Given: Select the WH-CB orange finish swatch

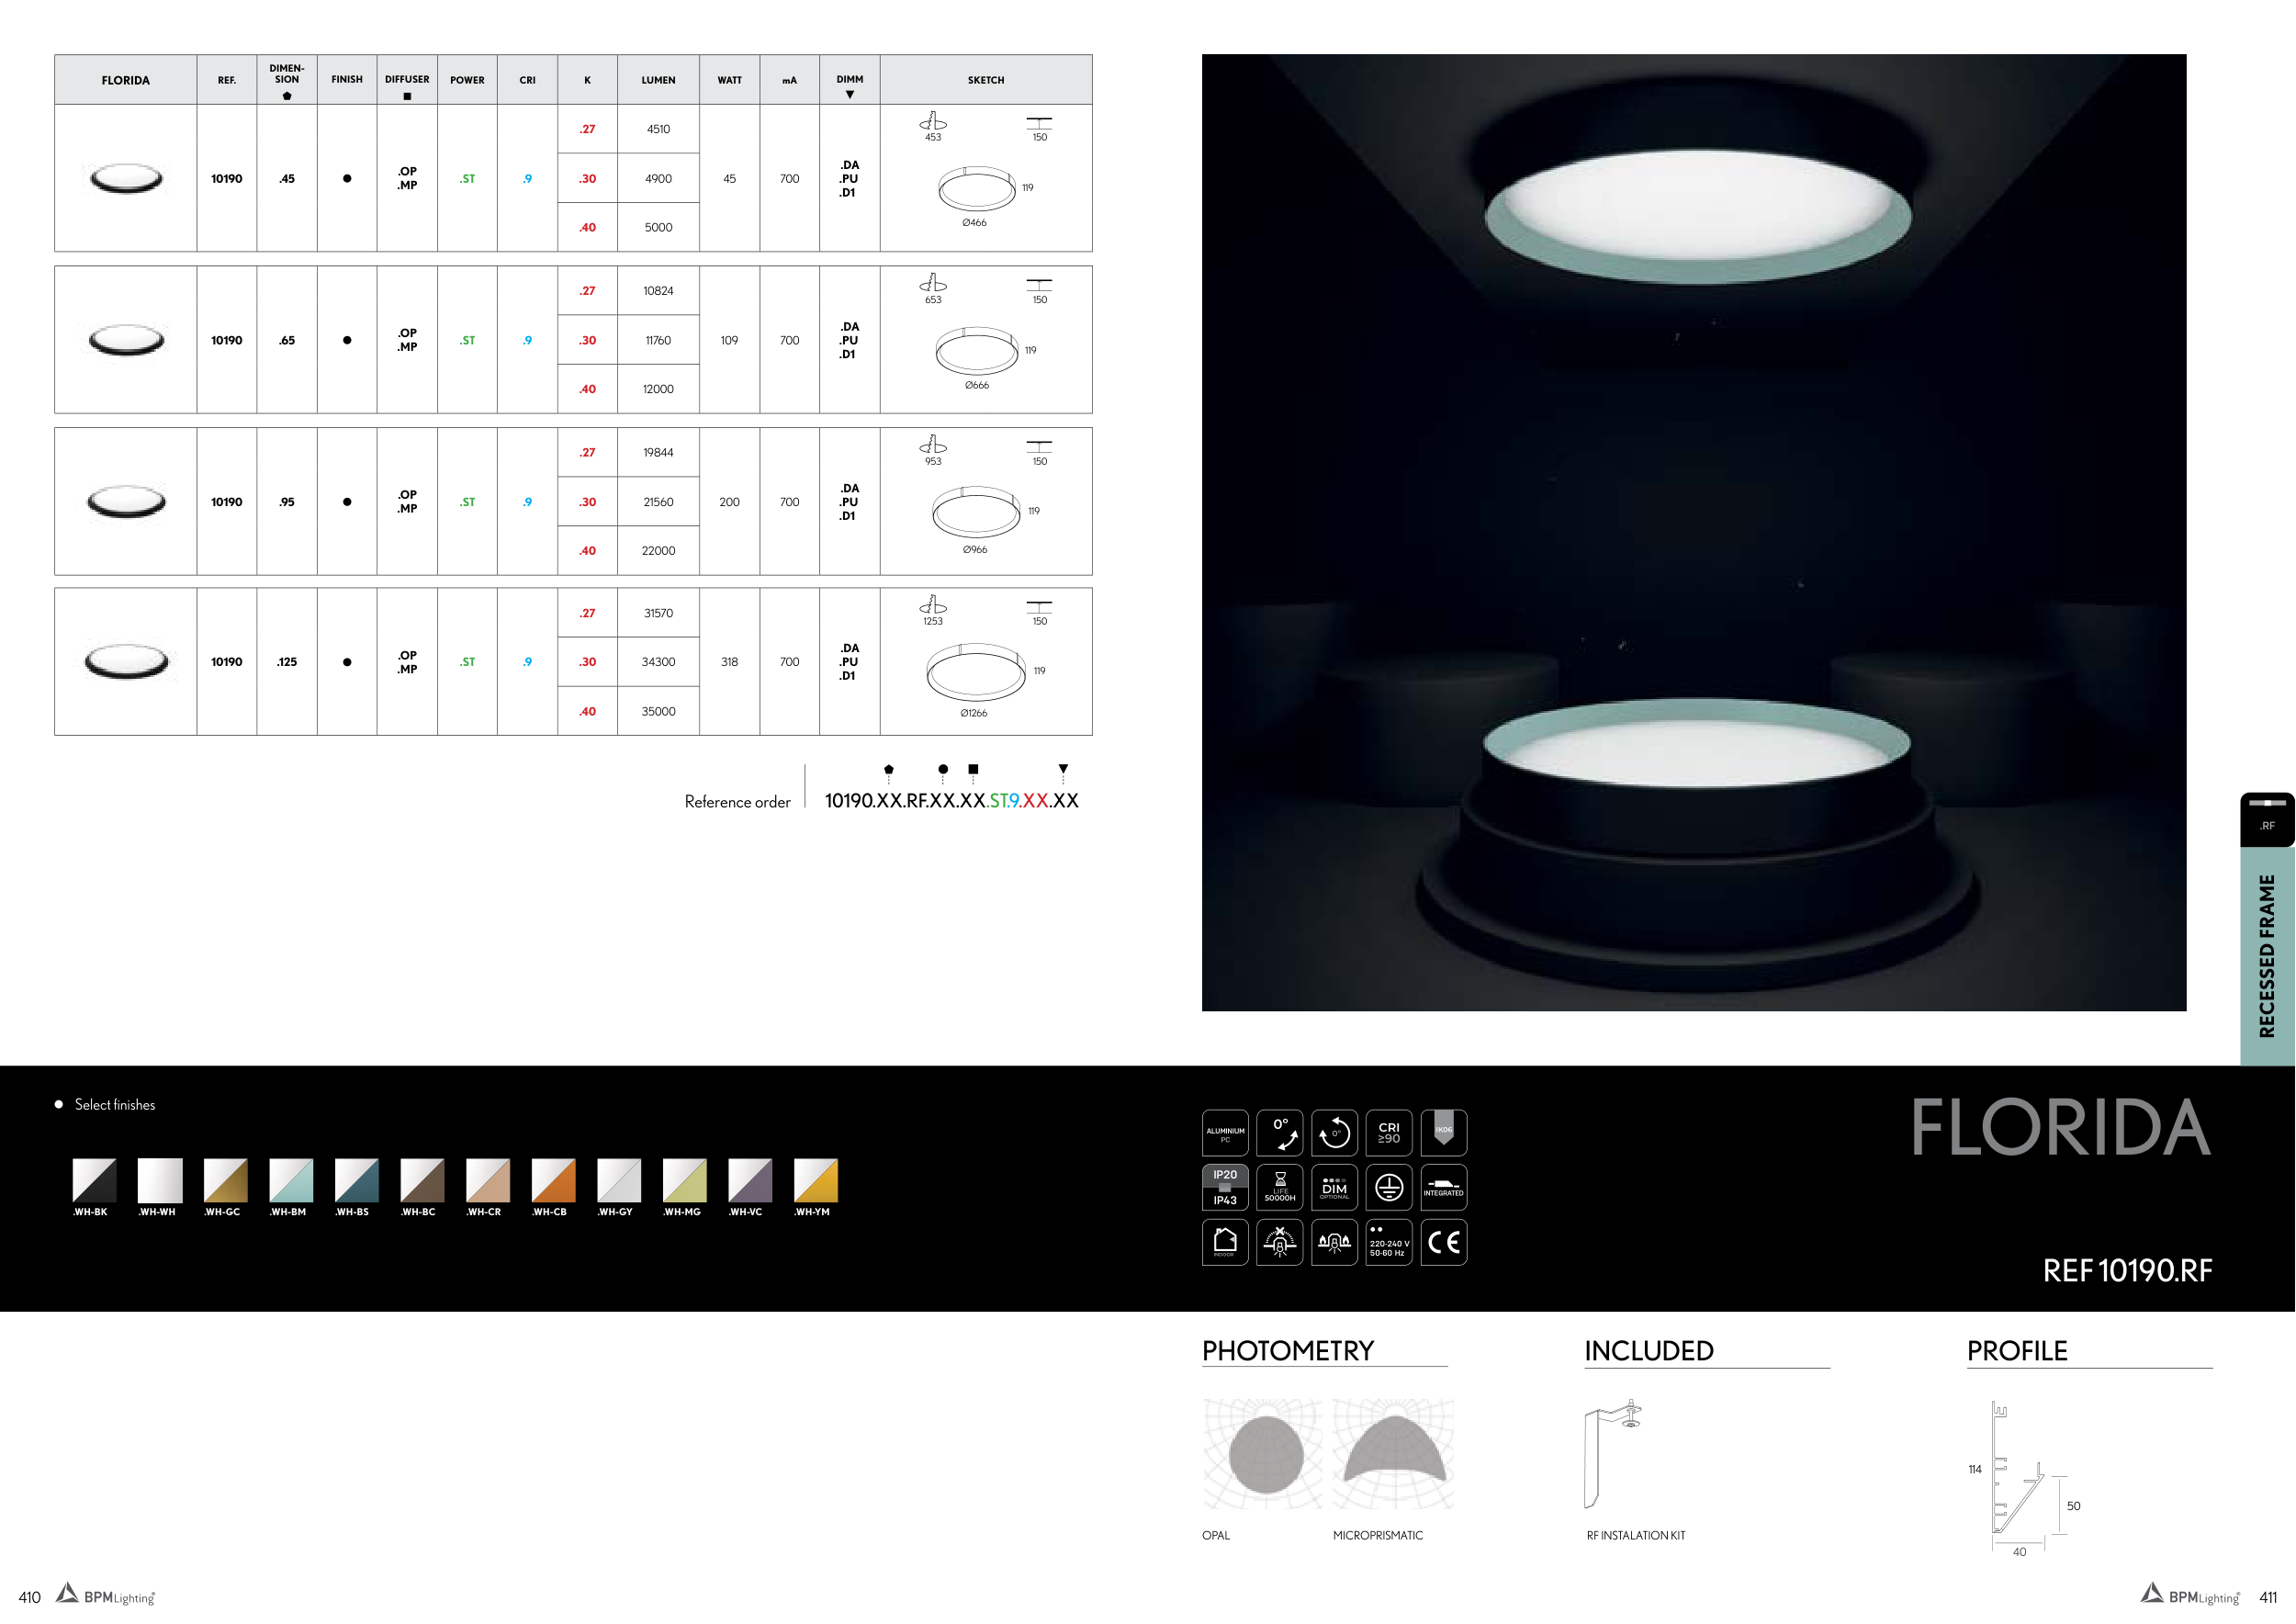Looking at the screenshot, I should (x=553, y=1180).
